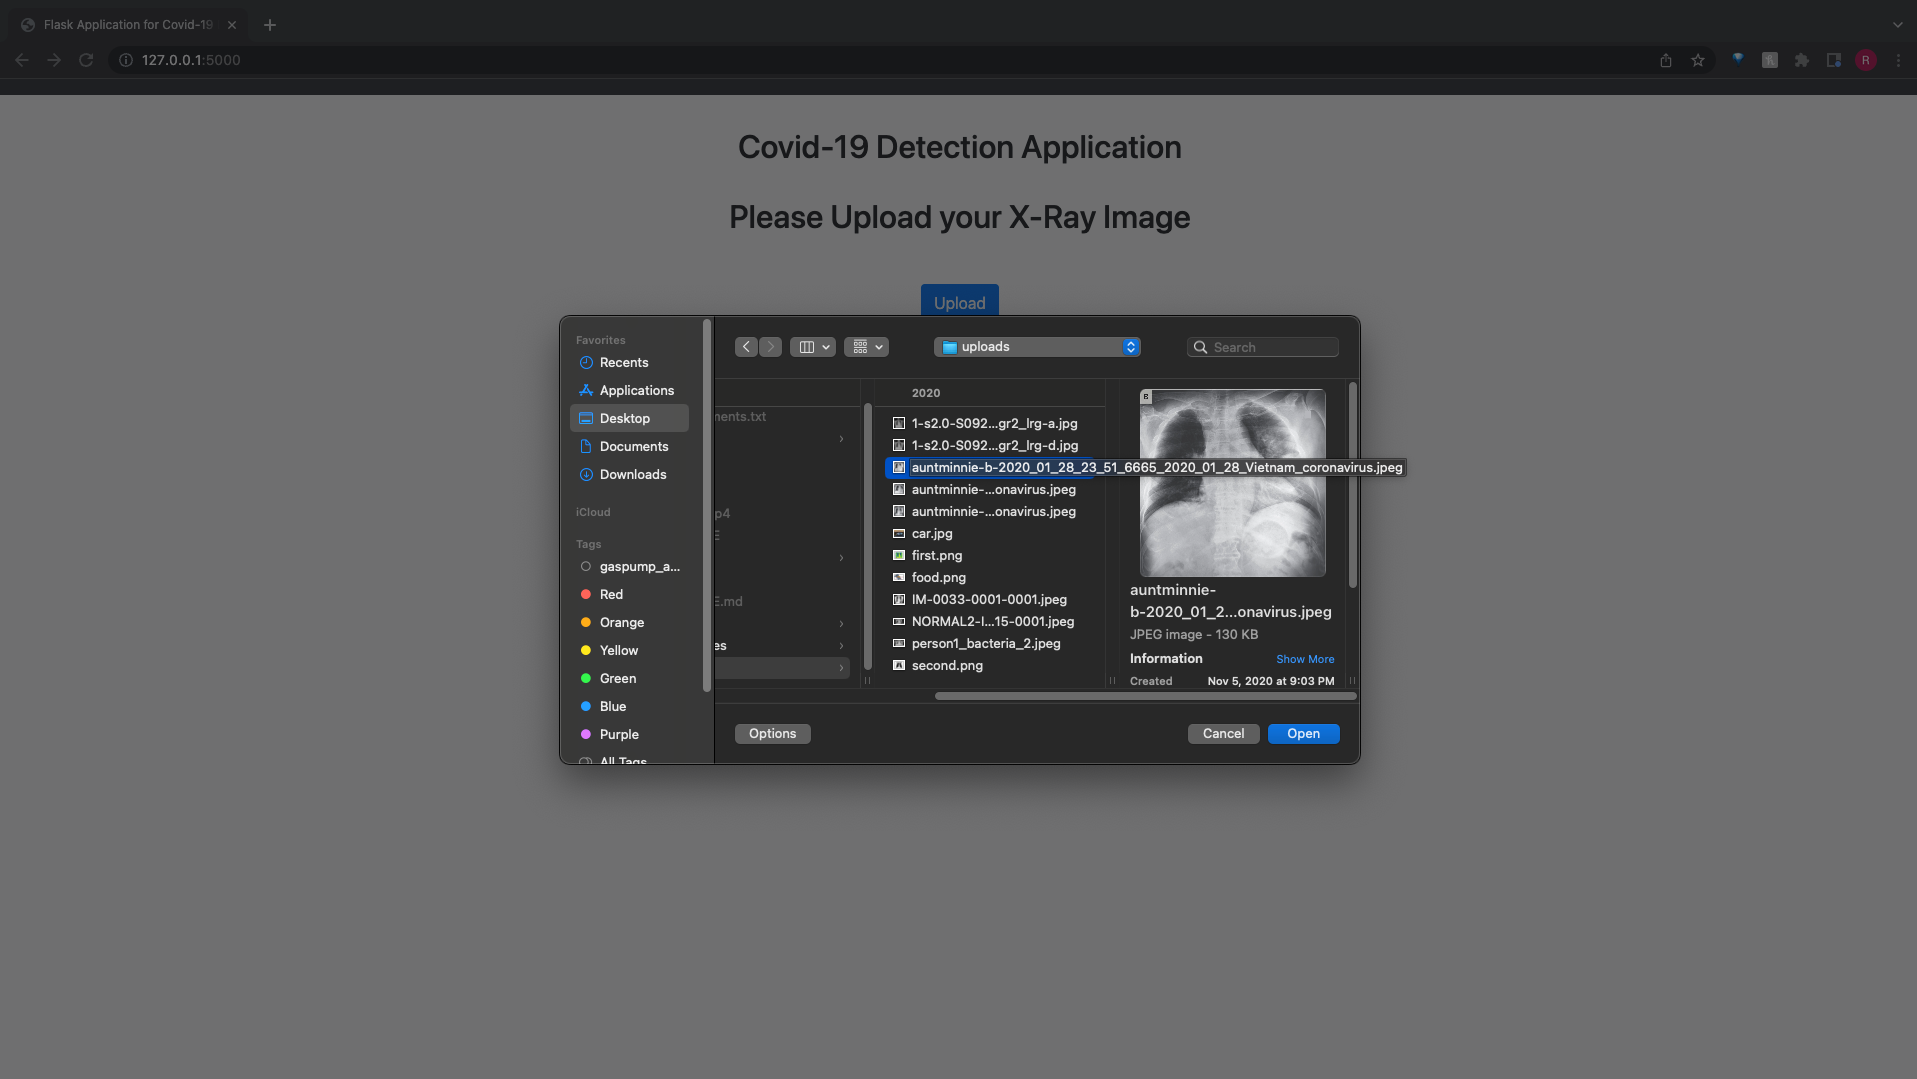Open the browser extensions puzzle icon
1917x1079 pixels.
pyautogui.click(x=1802, y=60)
